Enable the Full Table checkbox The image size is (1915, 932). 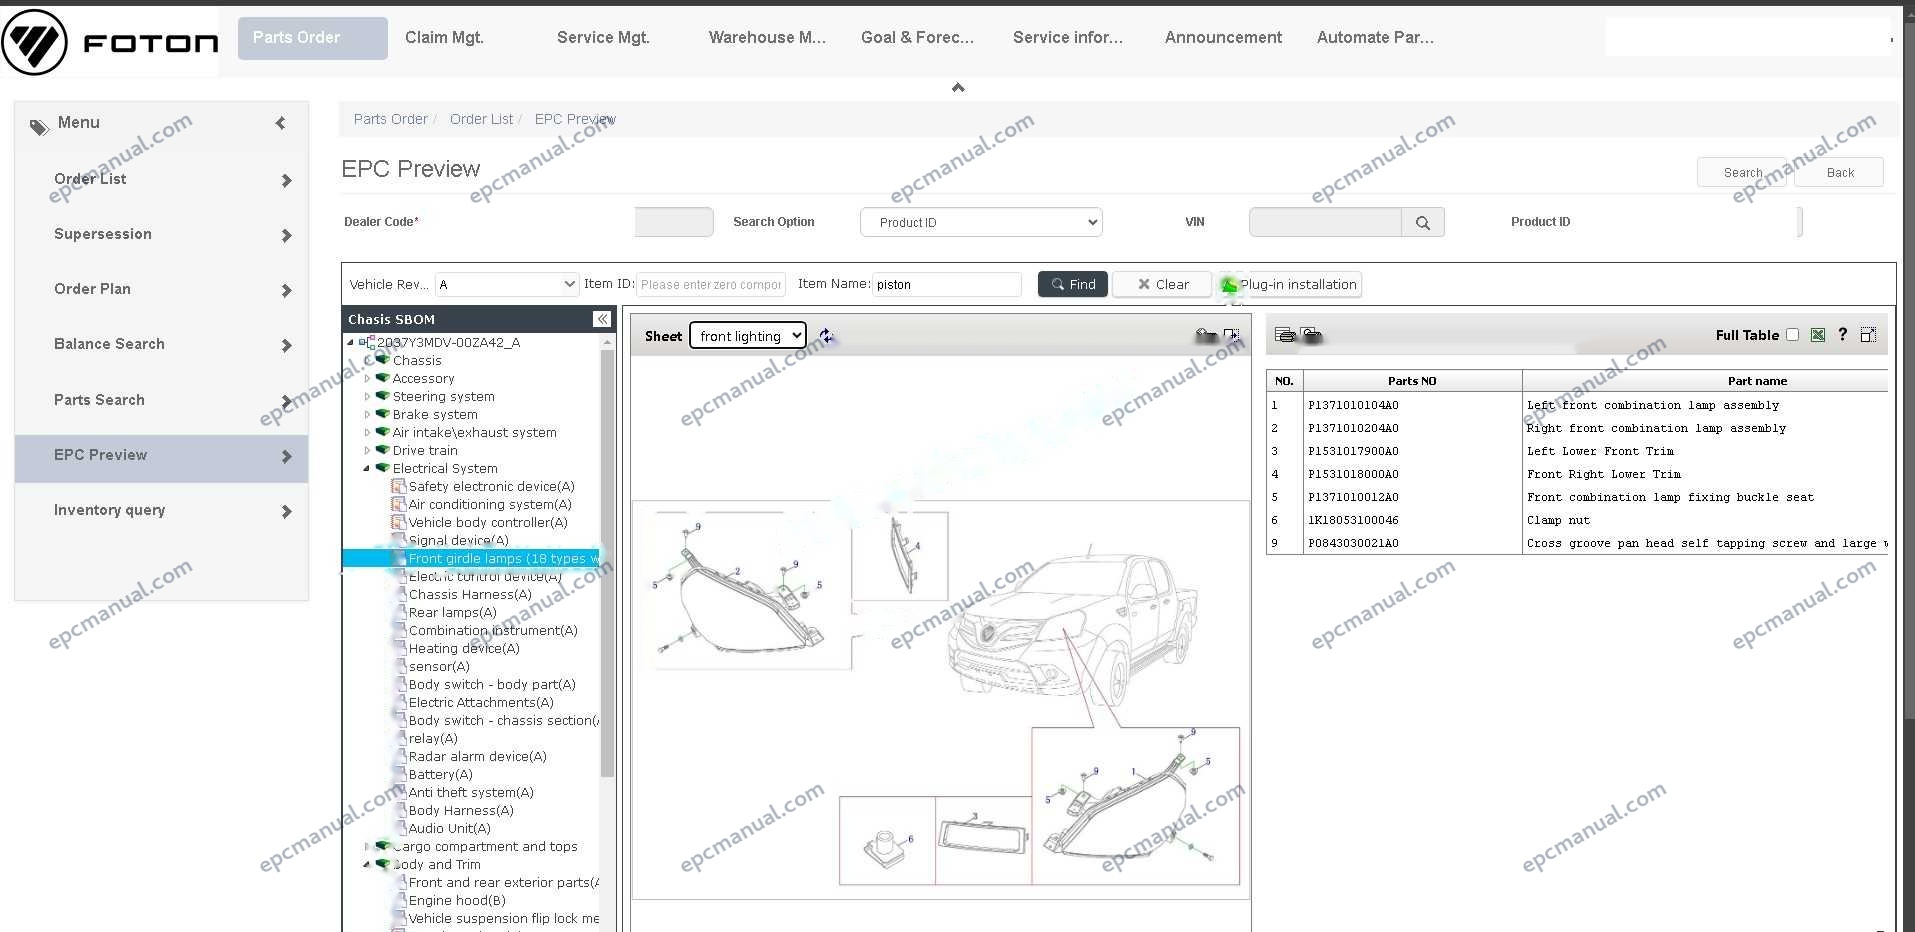(x=1792, y=335)
